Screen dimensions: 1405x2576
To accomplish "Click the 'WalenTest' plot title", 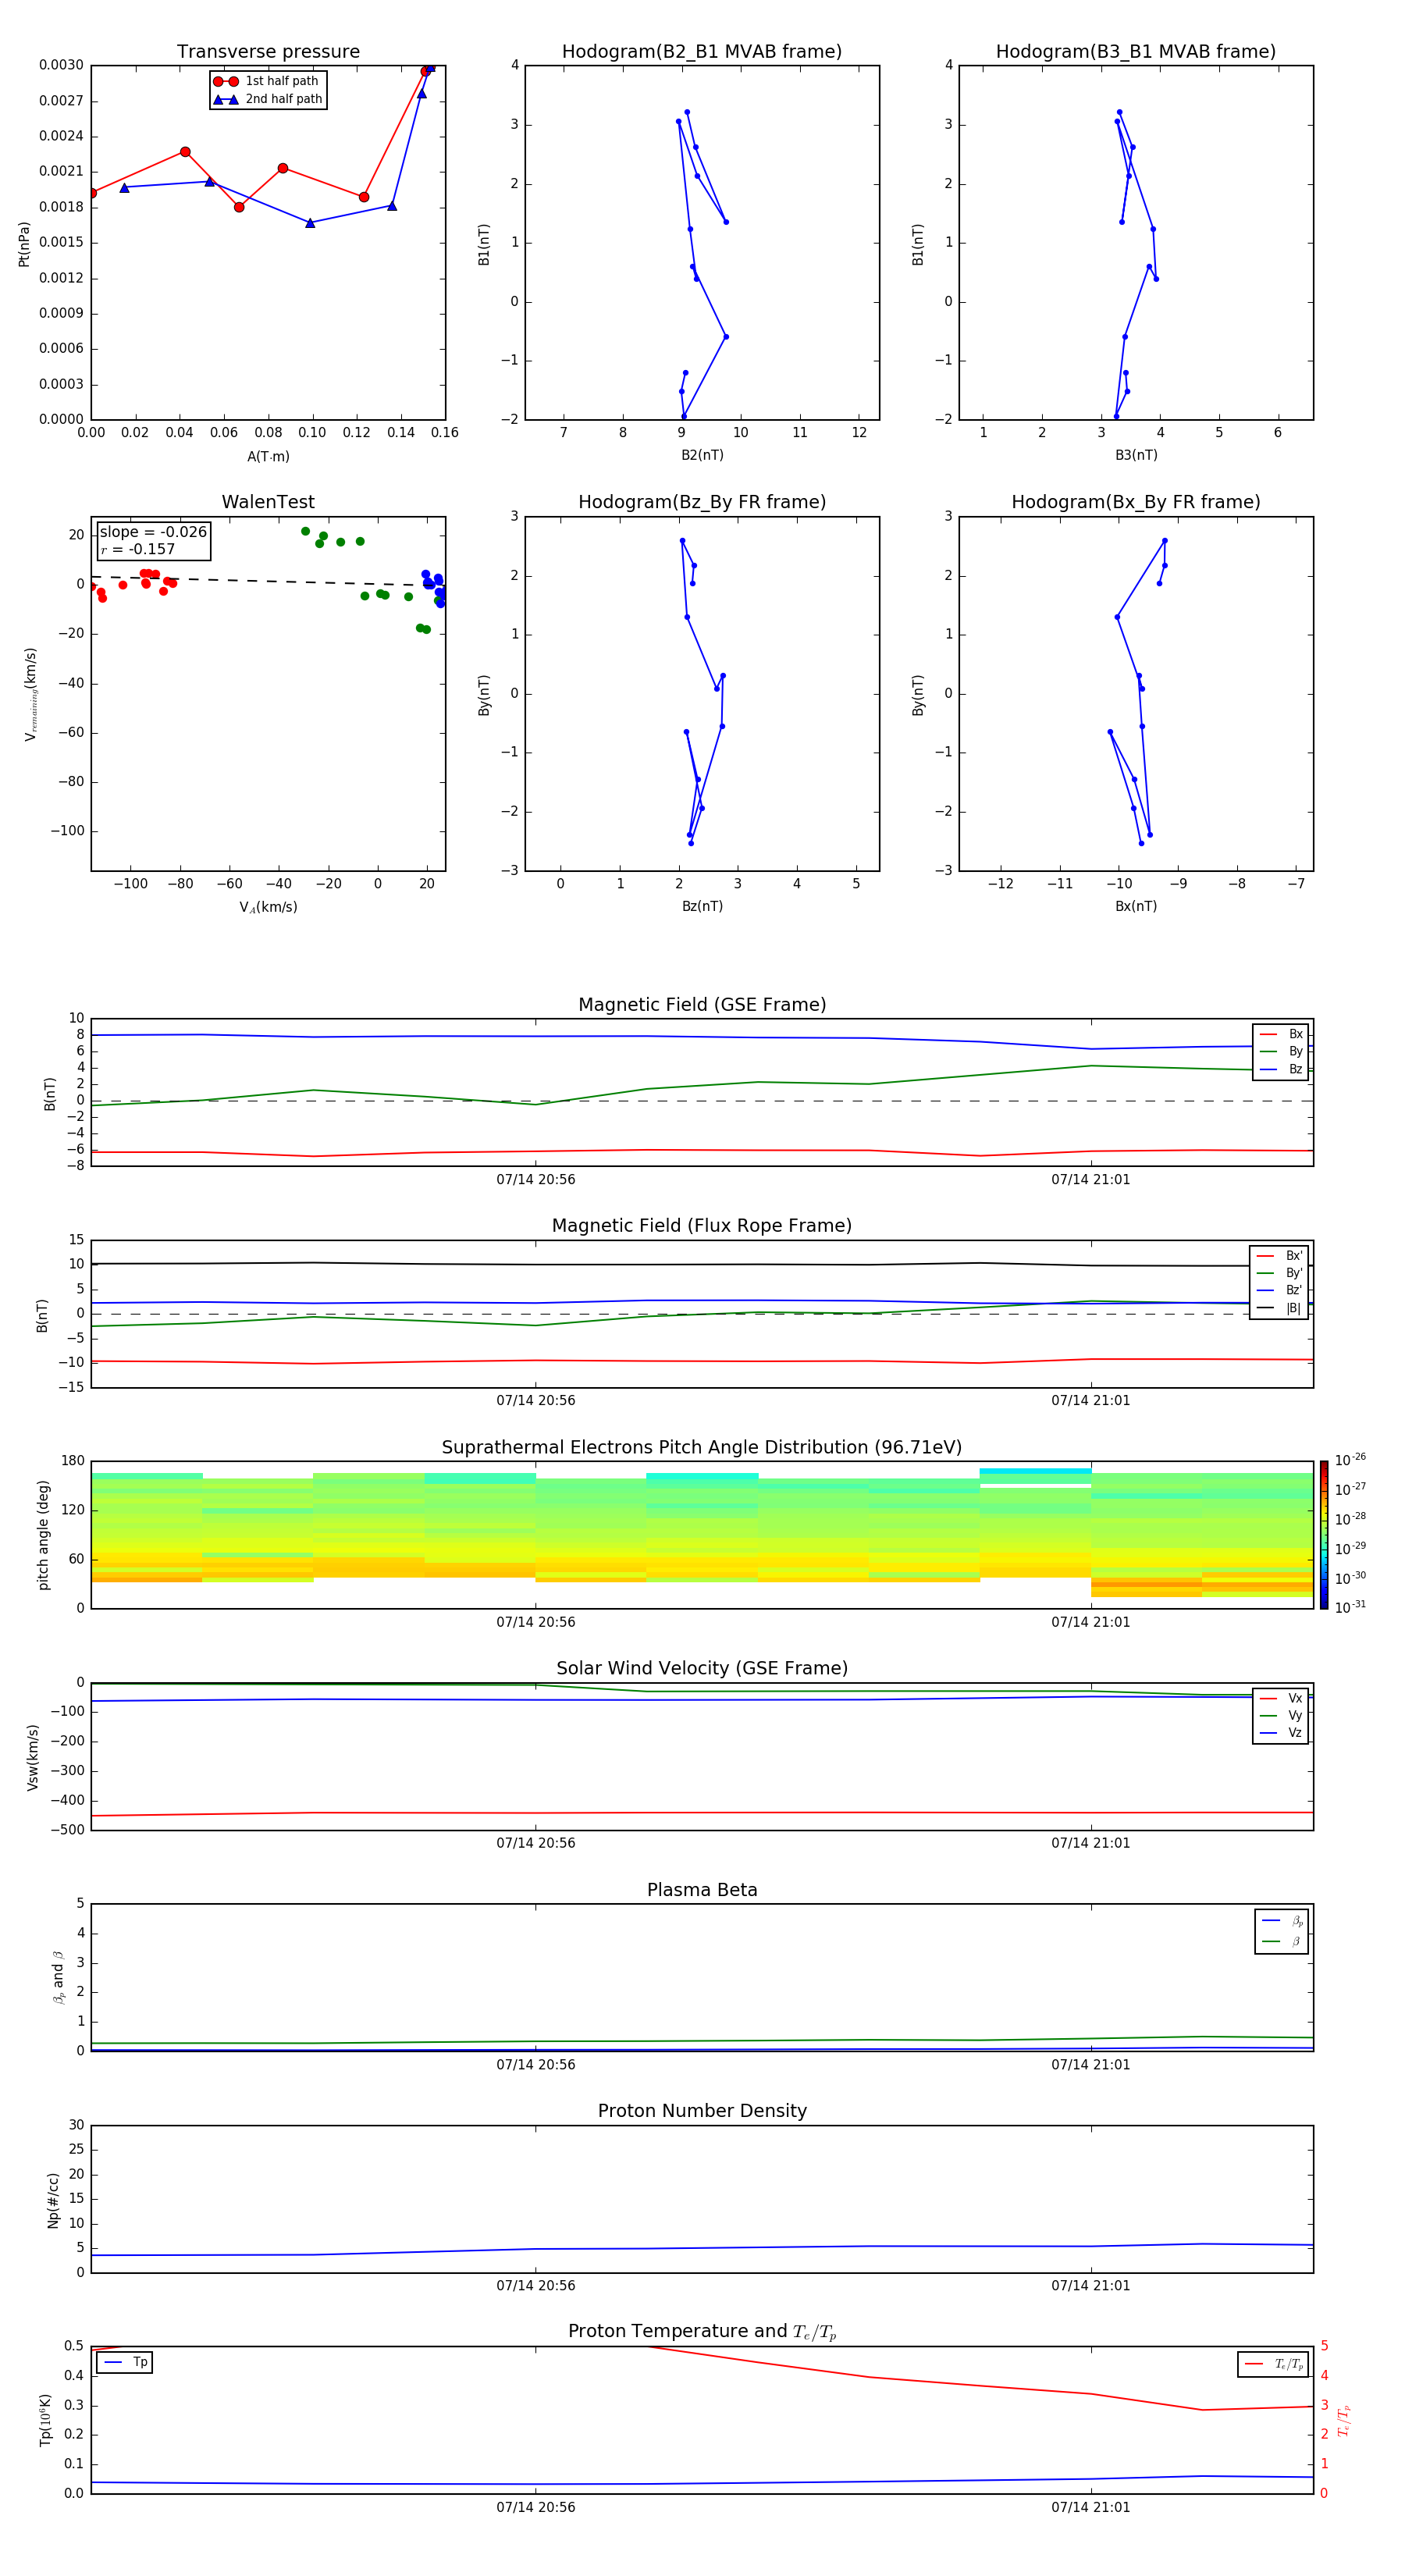I will pyautogui.click(x=268, y=502).
